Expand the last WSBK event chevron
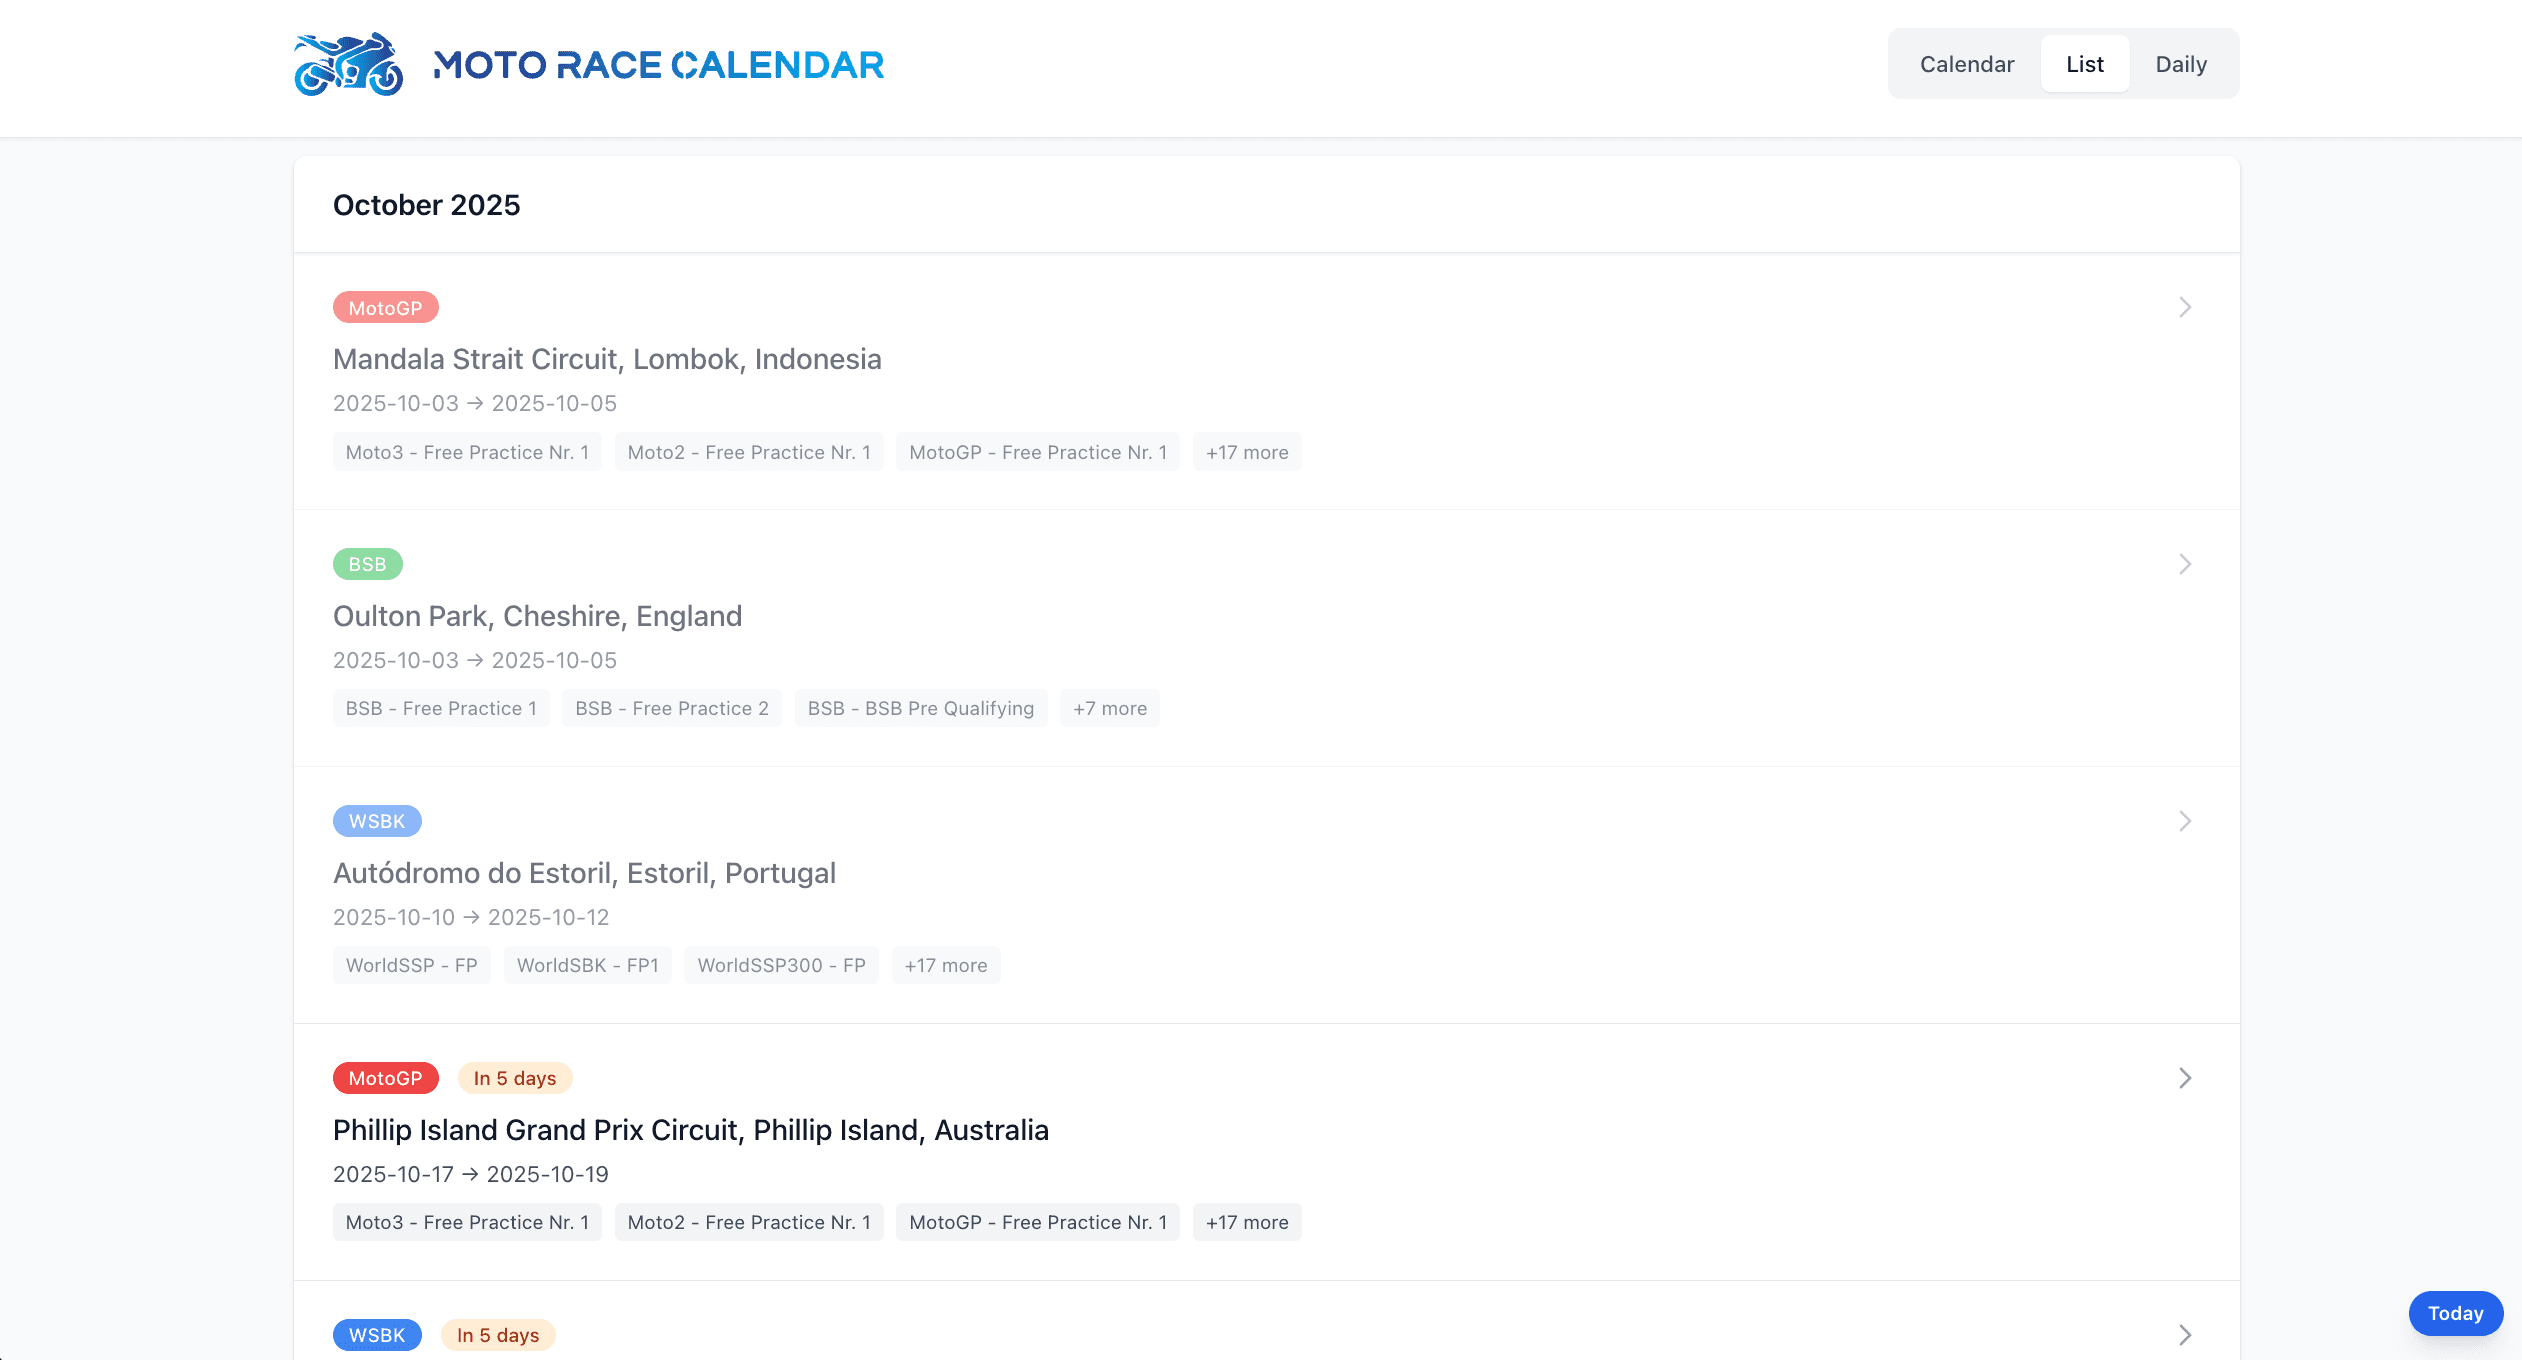 click(x=2184, y=1335)
